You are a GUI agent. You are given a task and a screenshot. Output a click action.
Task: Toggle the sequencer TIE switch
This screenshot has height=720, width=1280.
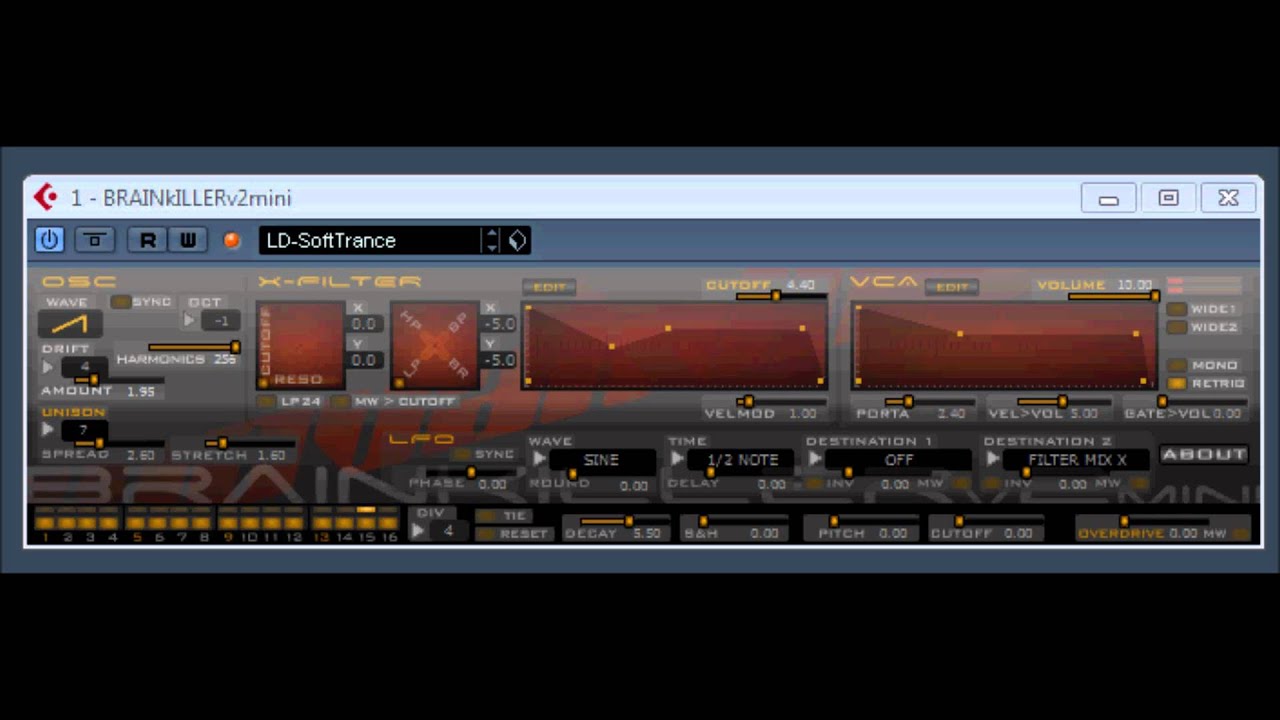486,515
